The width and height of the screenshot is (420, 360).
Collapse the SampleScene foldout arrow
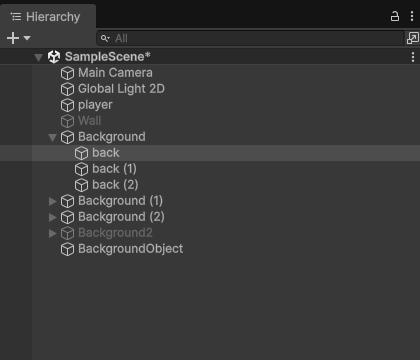click(38, 57)
